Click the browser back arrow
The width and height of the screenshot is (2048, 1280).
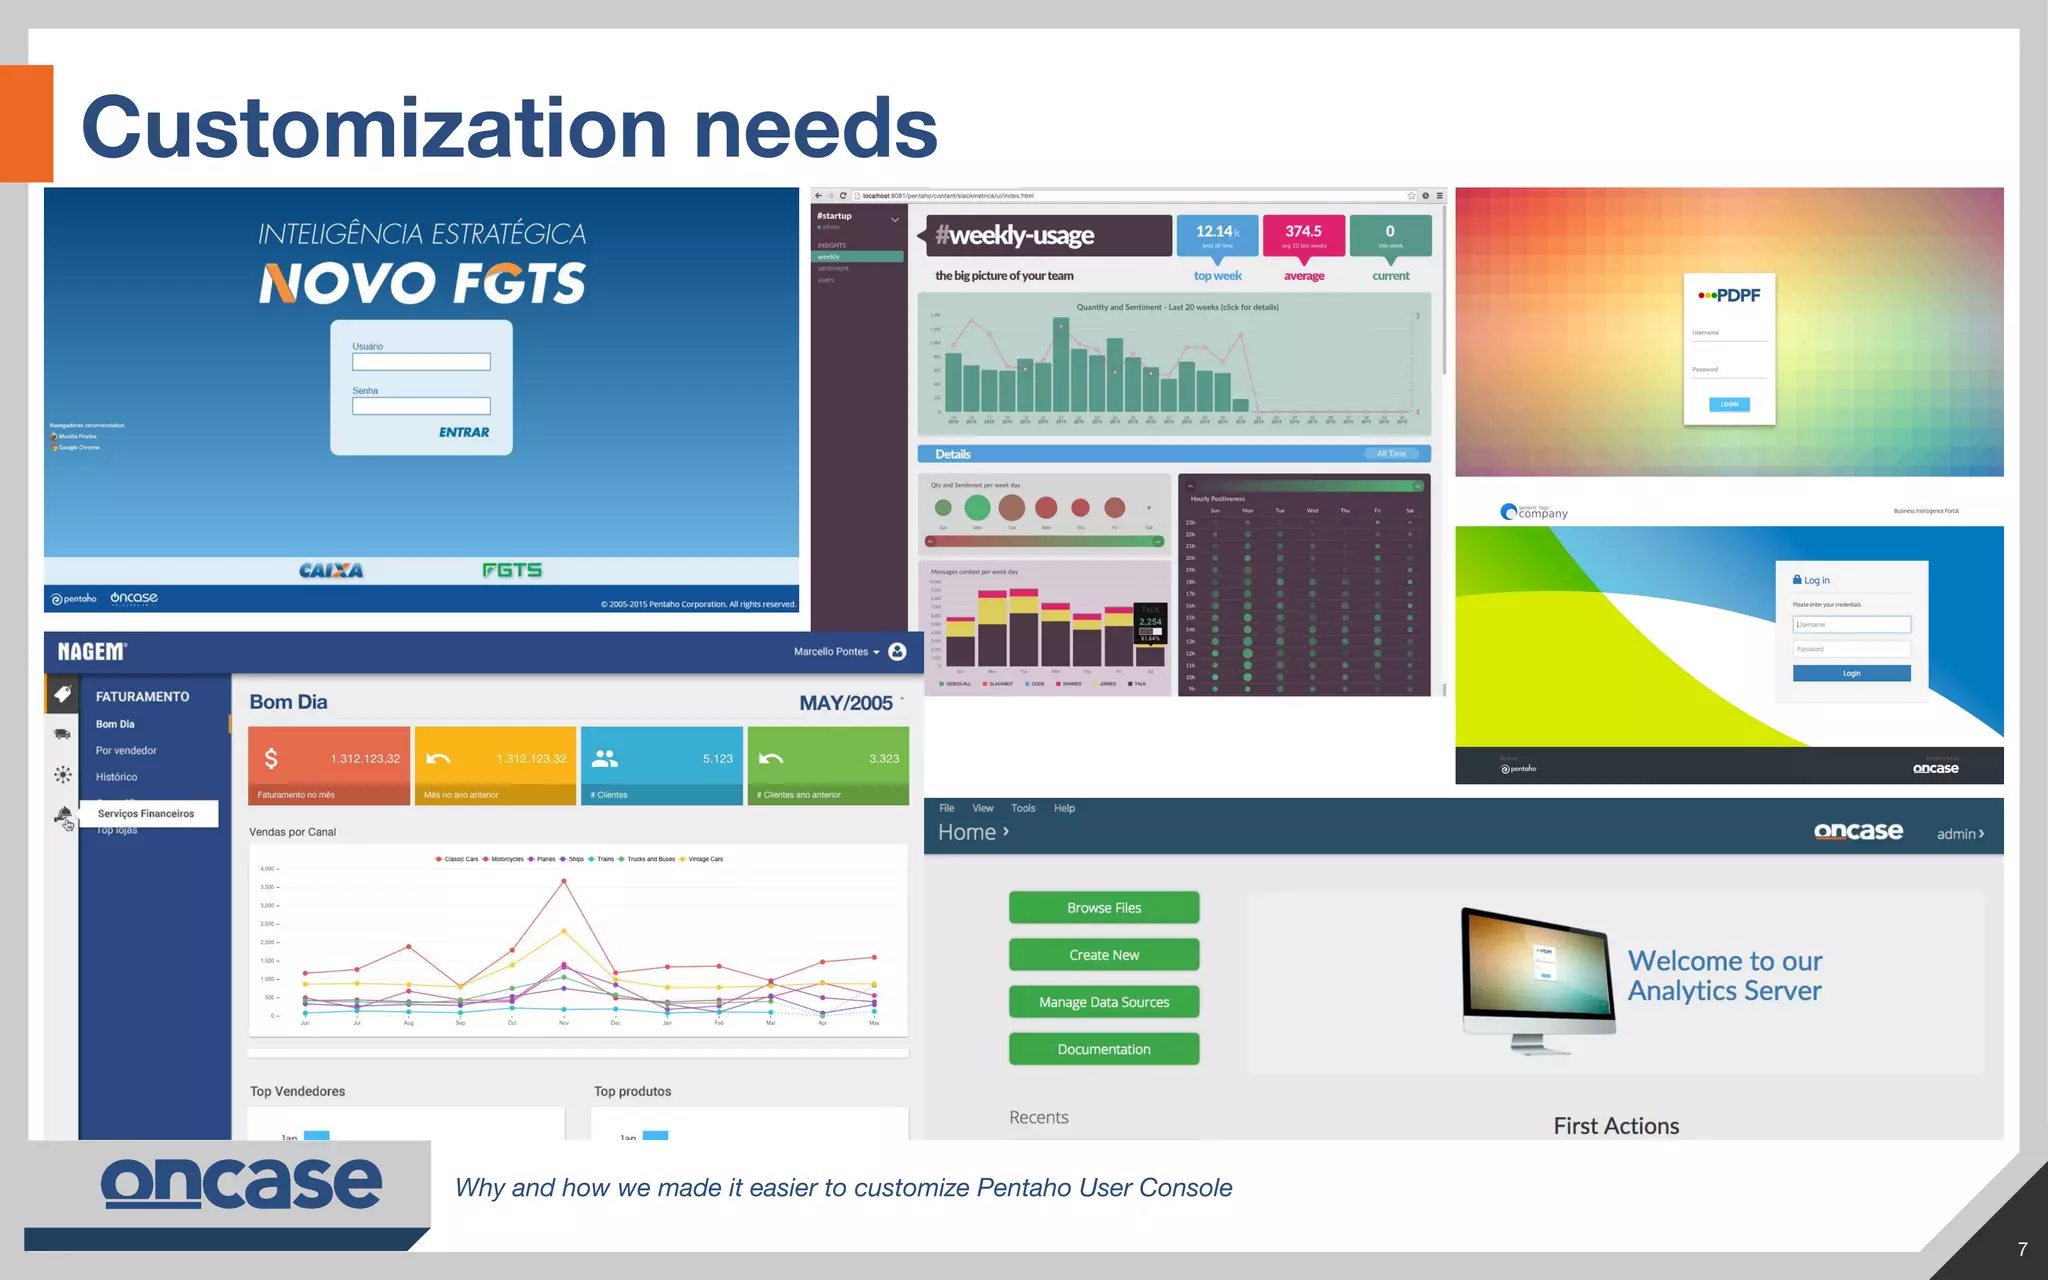(819, 196)
